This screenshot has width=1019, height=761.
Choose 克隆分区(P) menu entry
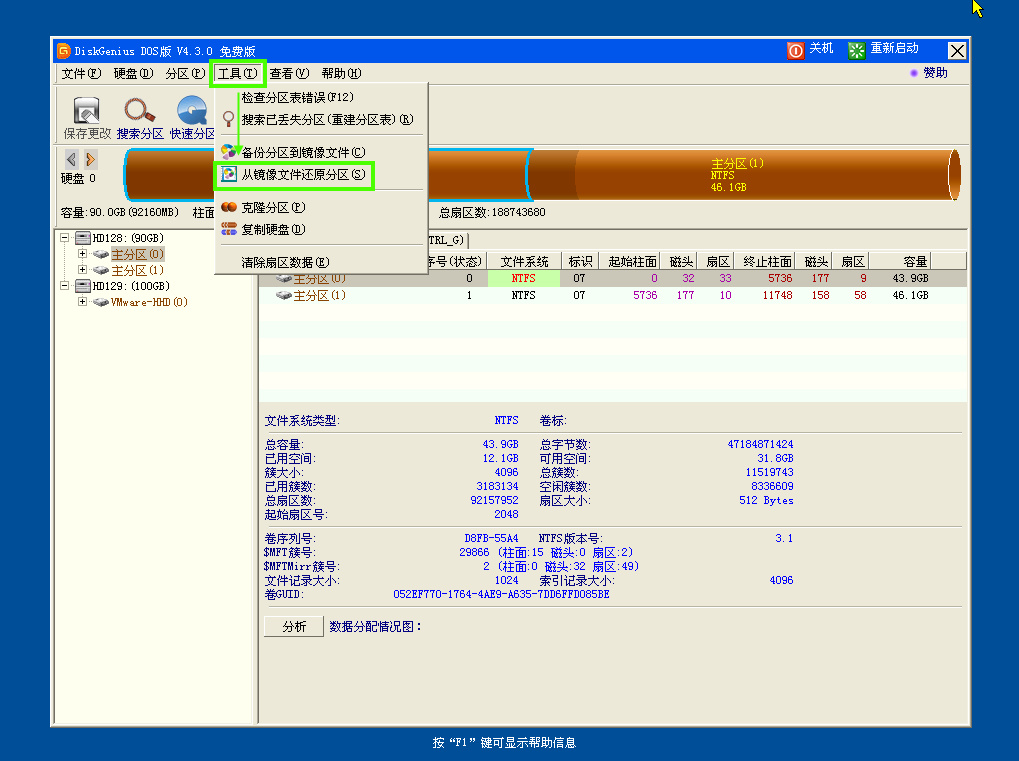(321, 207)
